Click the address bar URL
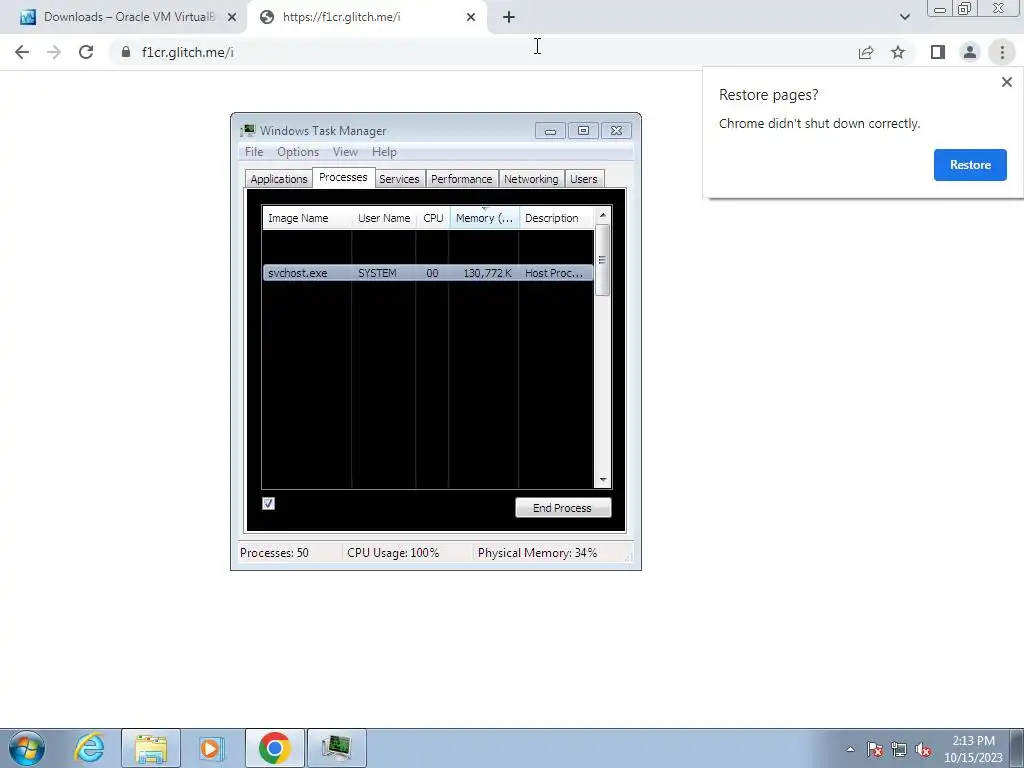This screenshot has height=768, width=1024. (x=187, y=52)
